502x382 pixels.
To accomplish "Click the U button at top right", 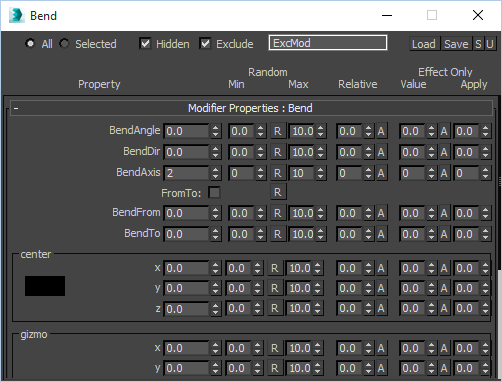I will point(490,44).
